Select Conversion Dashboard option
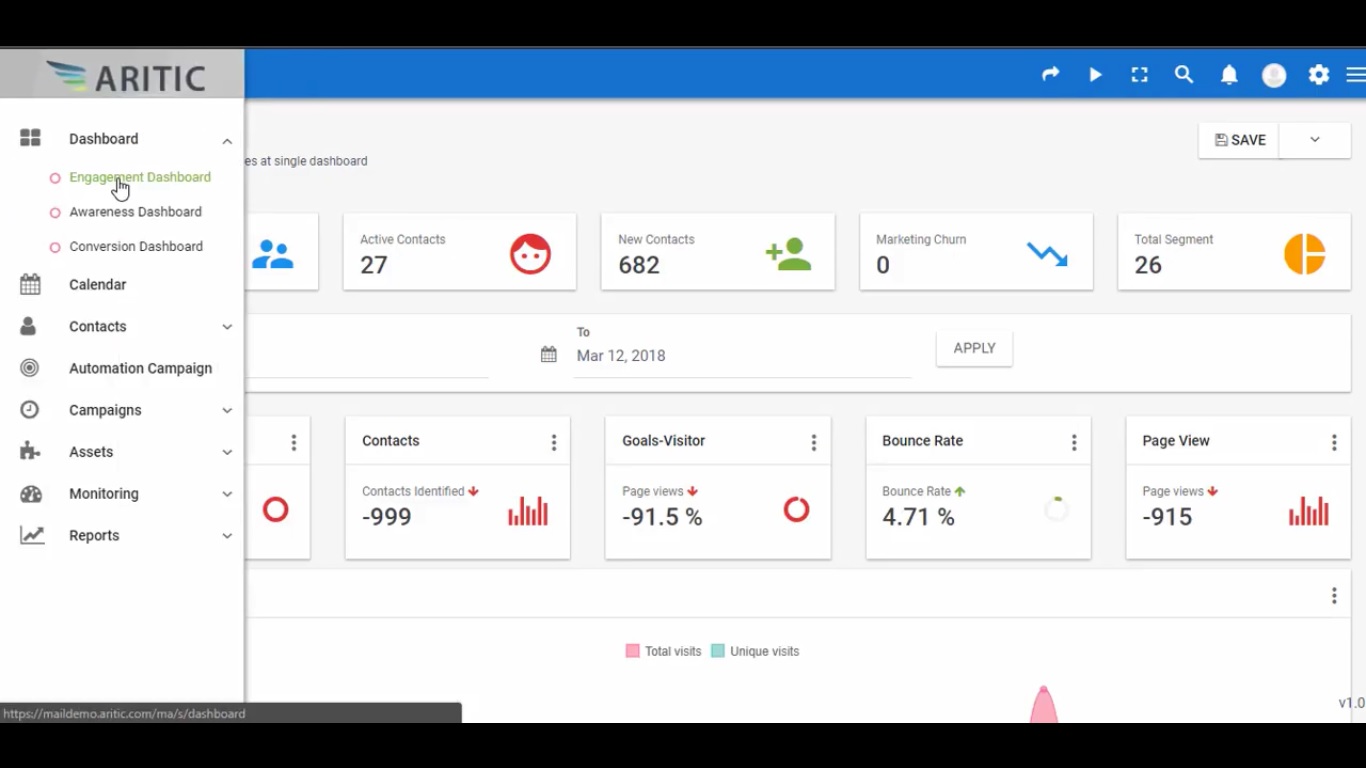Screen dimensions: 1366x768 [135, 247]
